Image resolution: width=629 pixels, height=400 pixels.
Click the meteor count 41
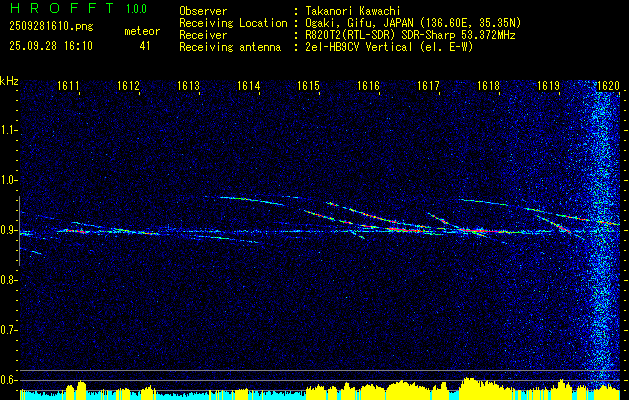tap(145, 46)
